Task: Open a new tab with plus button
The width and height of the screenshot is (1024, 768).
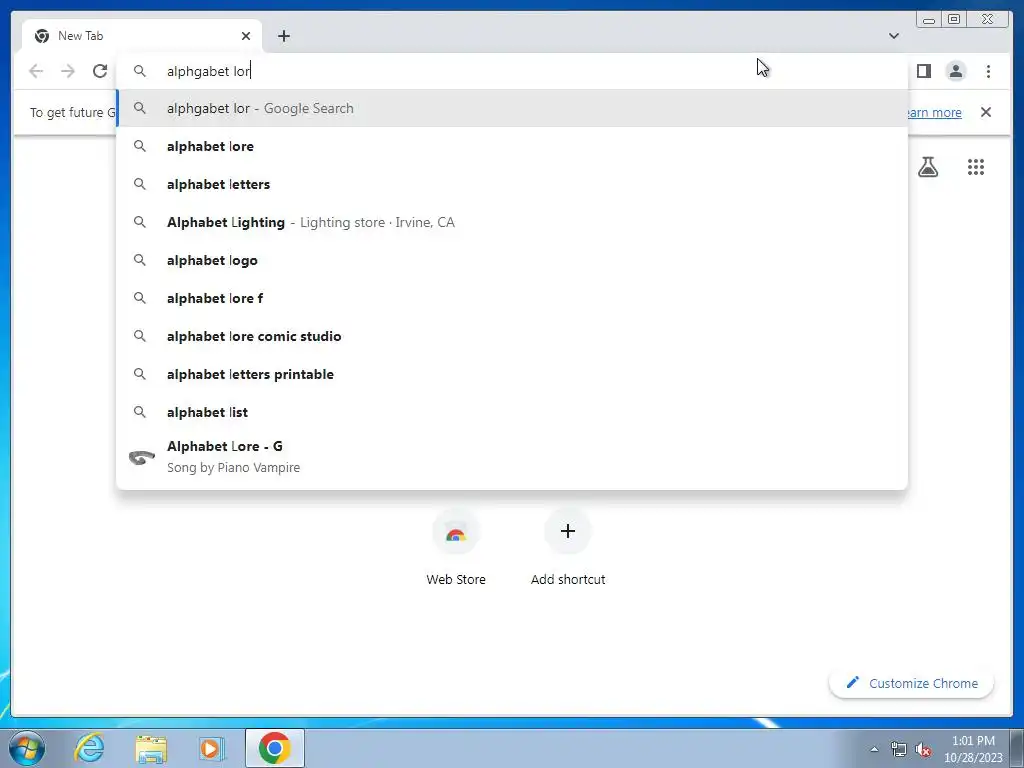Action: click(x=283, y=36)
